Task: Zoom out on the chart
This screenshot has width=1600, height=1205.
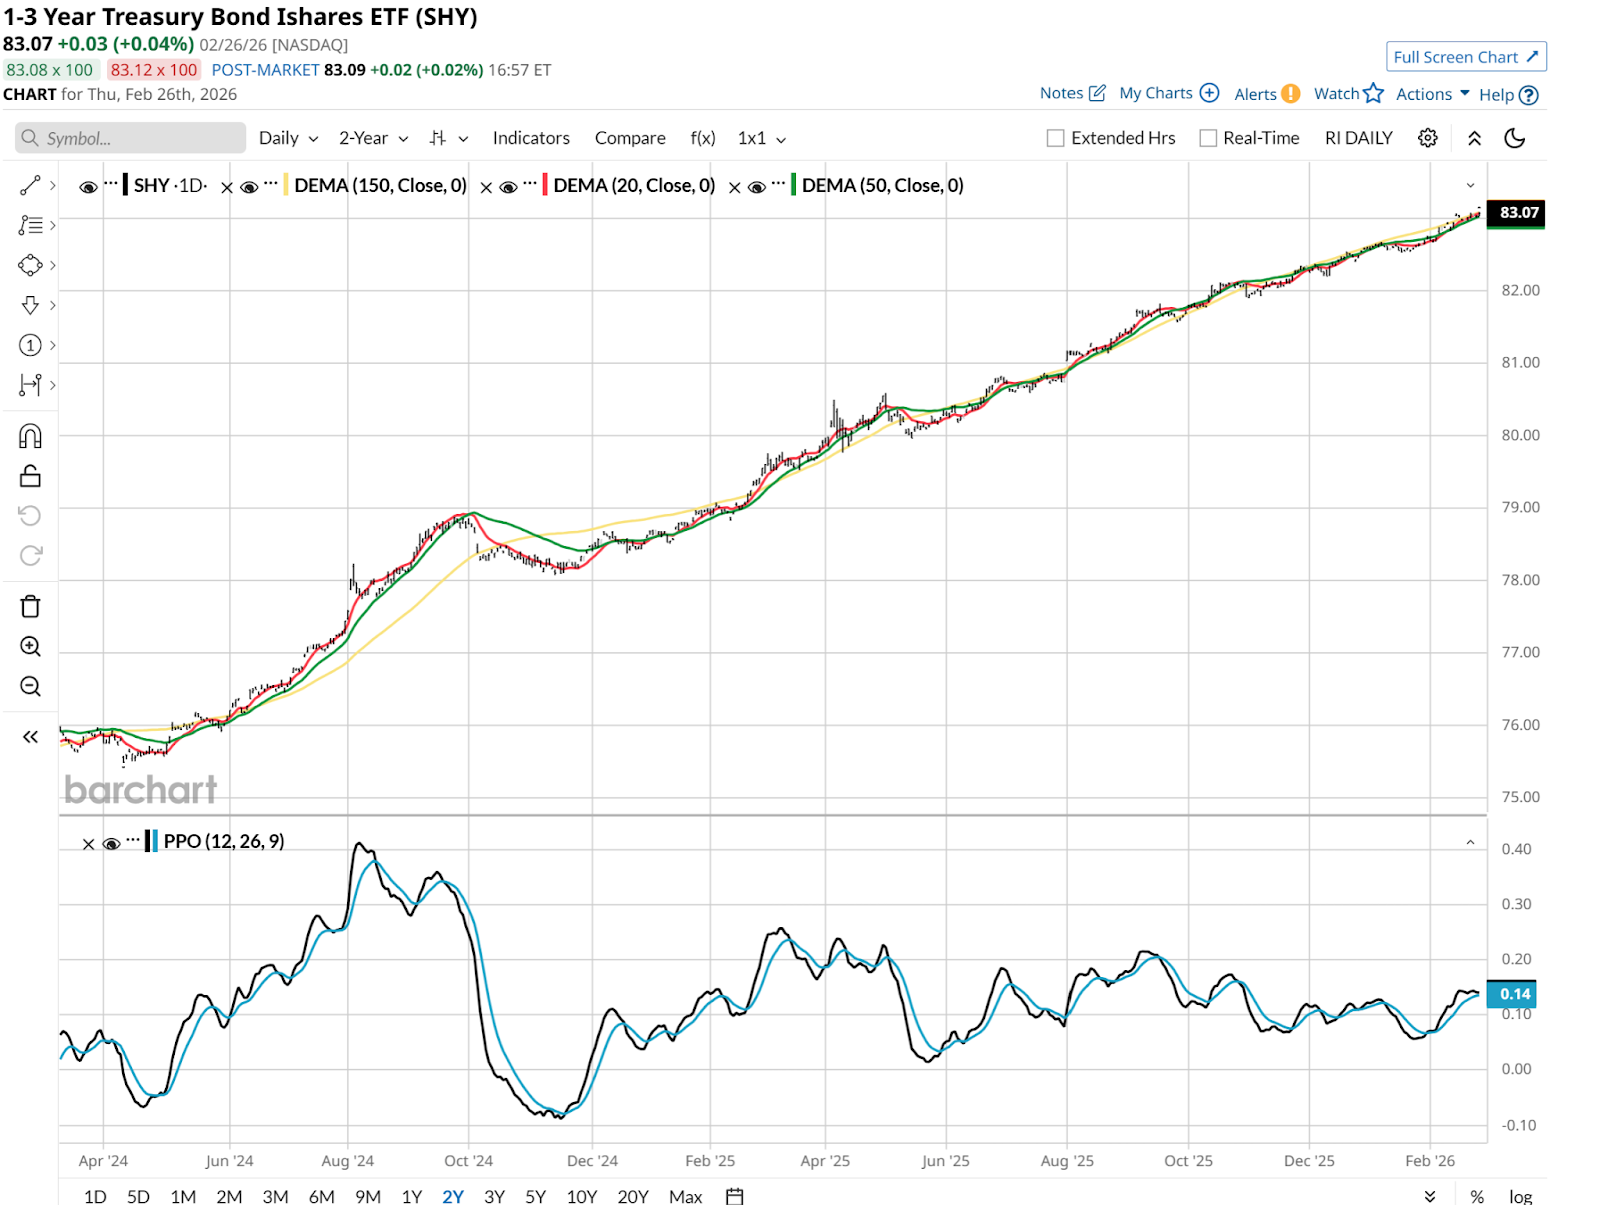Action: coord(30,687)
